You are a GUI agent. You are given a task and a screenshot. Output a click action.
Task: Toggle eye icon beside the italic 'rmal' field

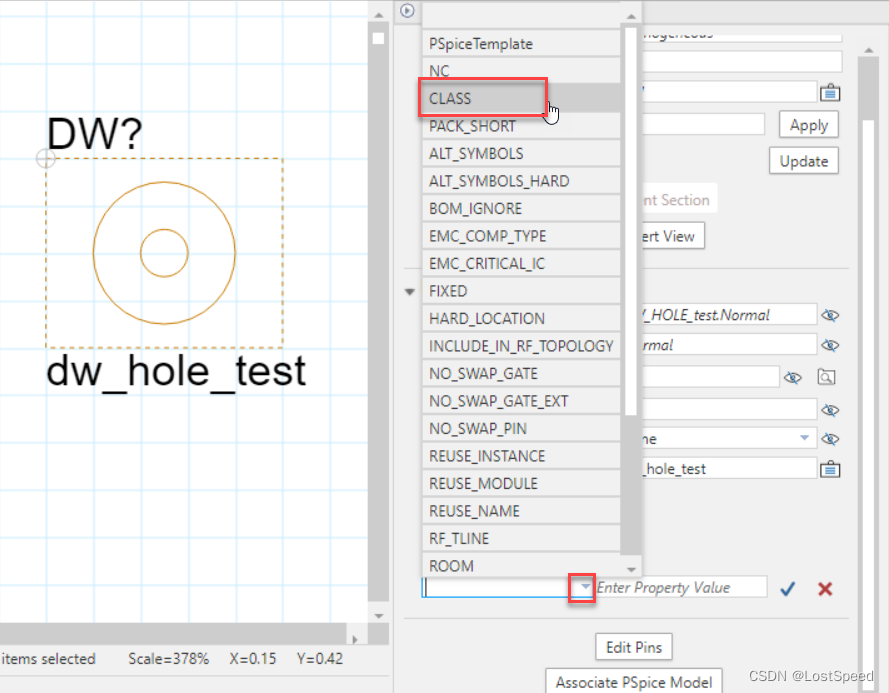pyautogui.click(x=829, y=345)
